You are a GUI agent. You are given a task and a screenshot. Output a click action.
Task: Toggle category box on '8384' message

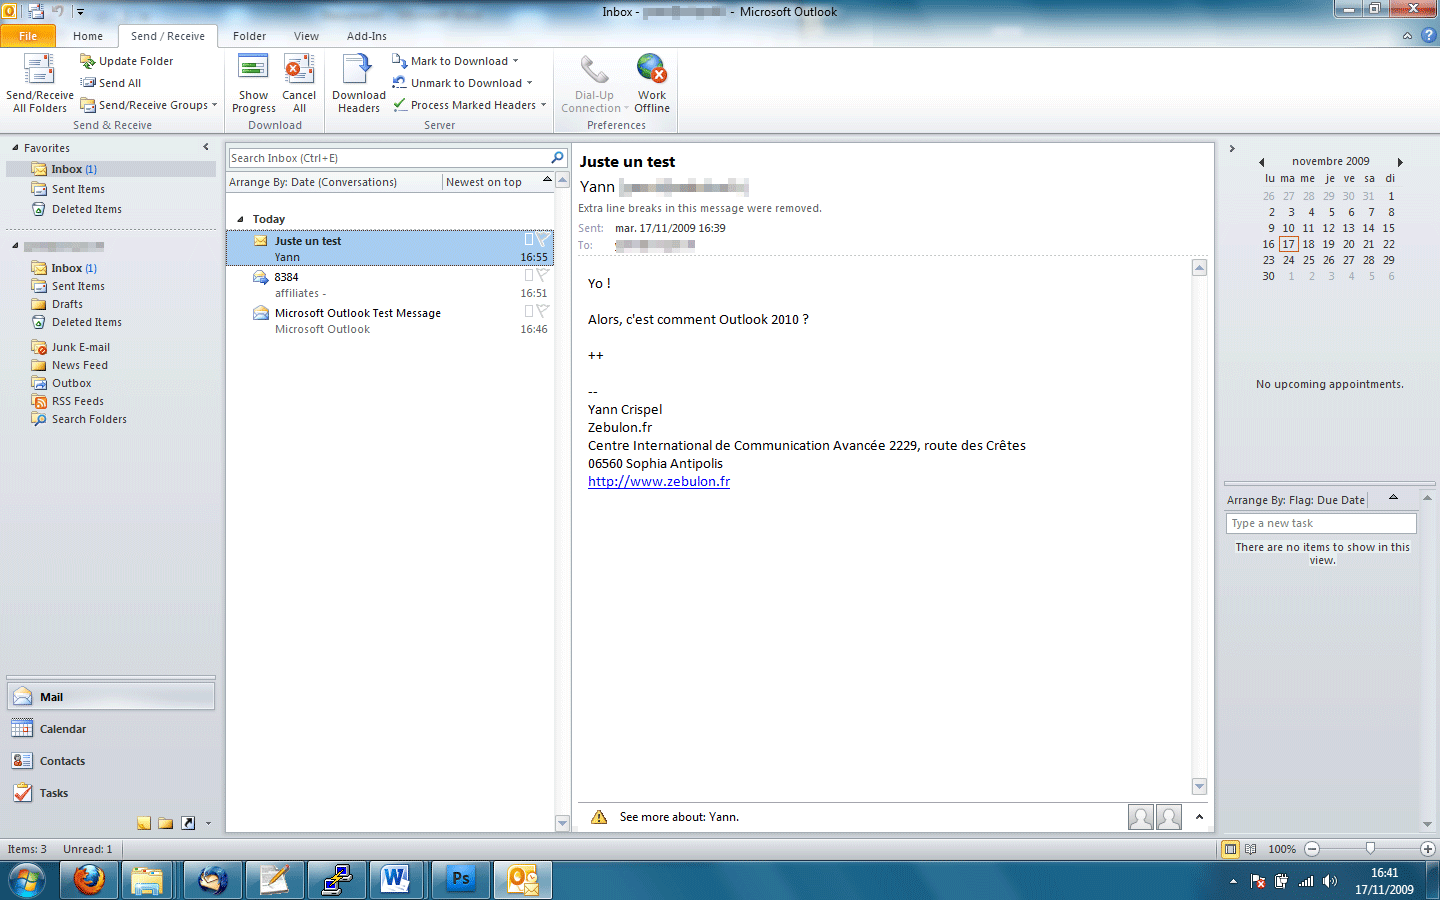point(529,276)
